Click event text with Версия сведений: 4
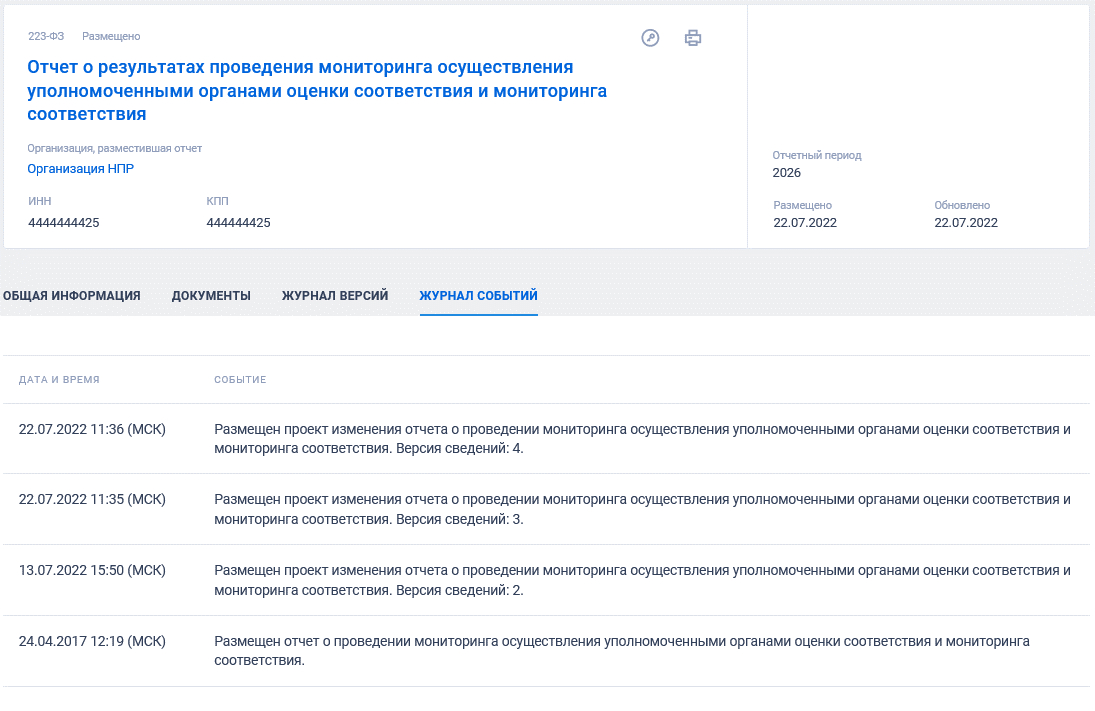This screenshot has width=1095, height=711. (642, 439)
